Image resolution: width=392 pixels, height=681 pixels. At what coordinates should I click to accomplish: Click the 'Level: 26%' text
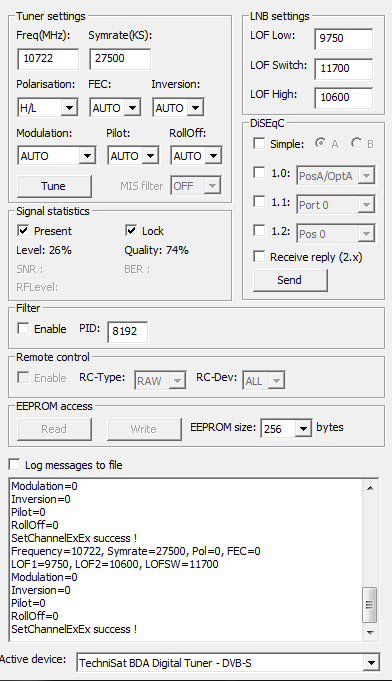pyautogui.click(x=44, y=250)
